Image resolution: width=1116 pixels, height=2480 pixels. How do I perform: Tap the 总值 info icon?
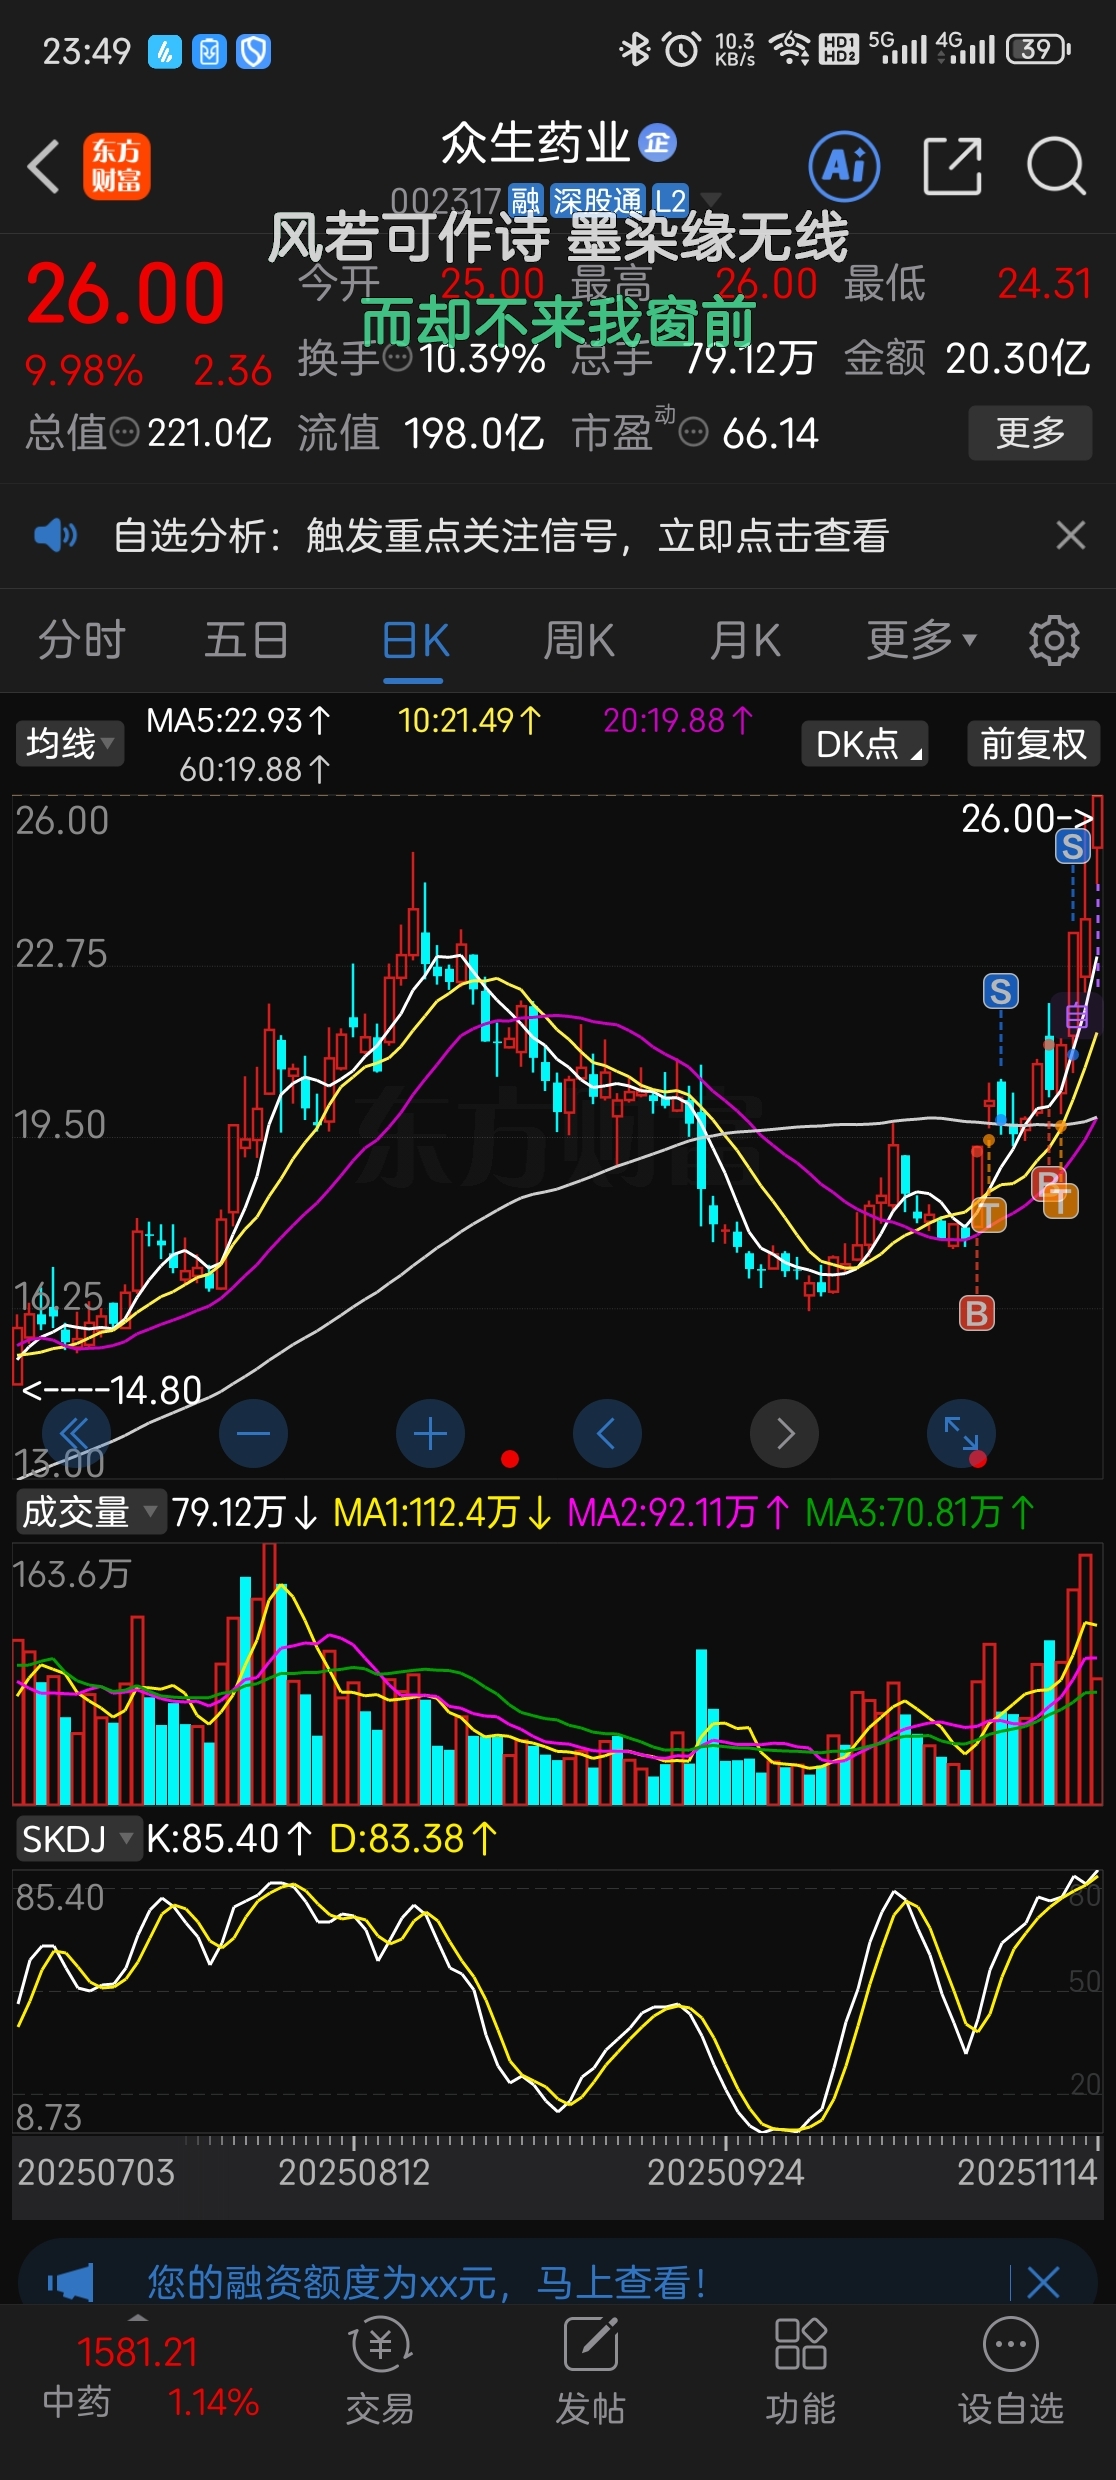[124, 433]
